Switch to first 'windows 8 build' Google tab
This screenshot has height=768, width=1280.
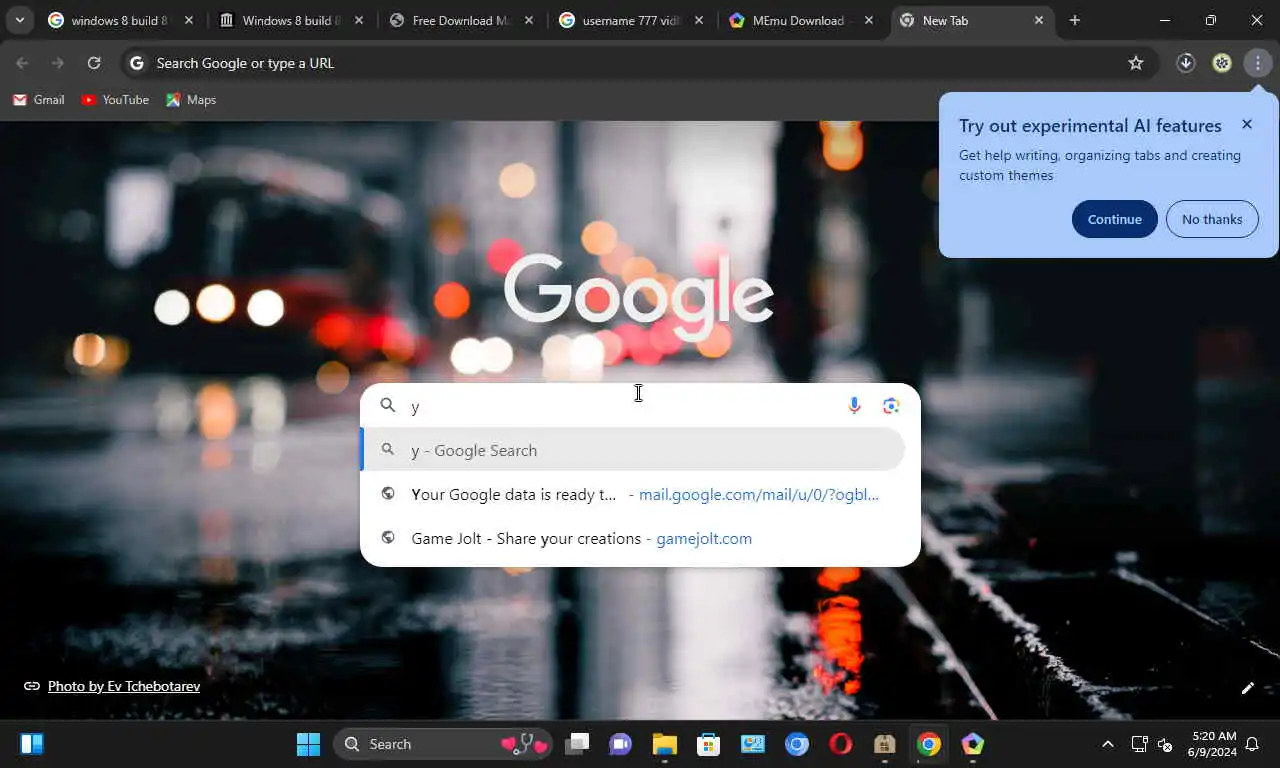121,20
